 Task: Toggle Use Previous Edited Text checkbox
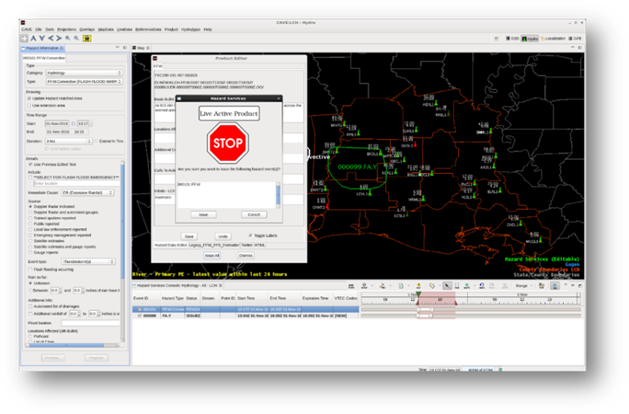click(x=30, y=164)
